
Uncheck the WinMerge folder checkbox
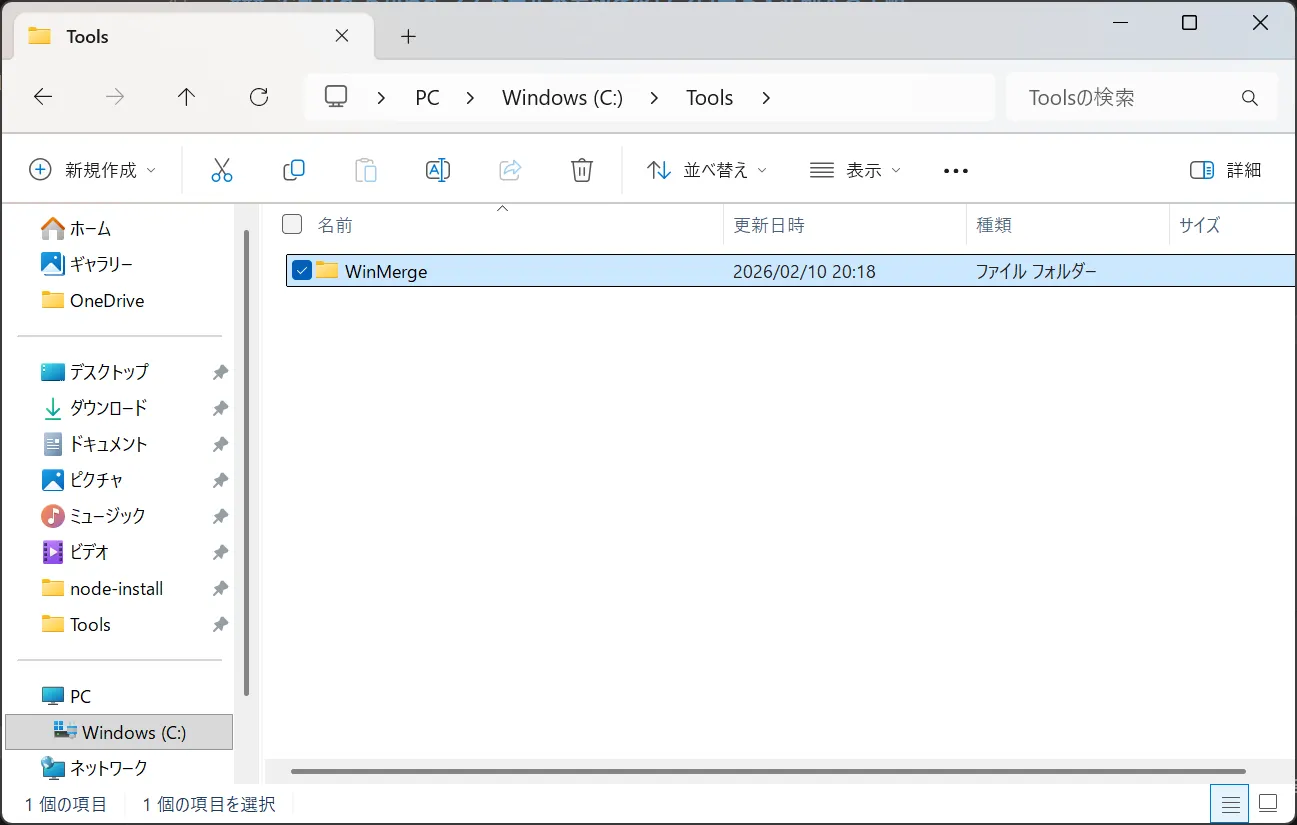click(302, 270)
